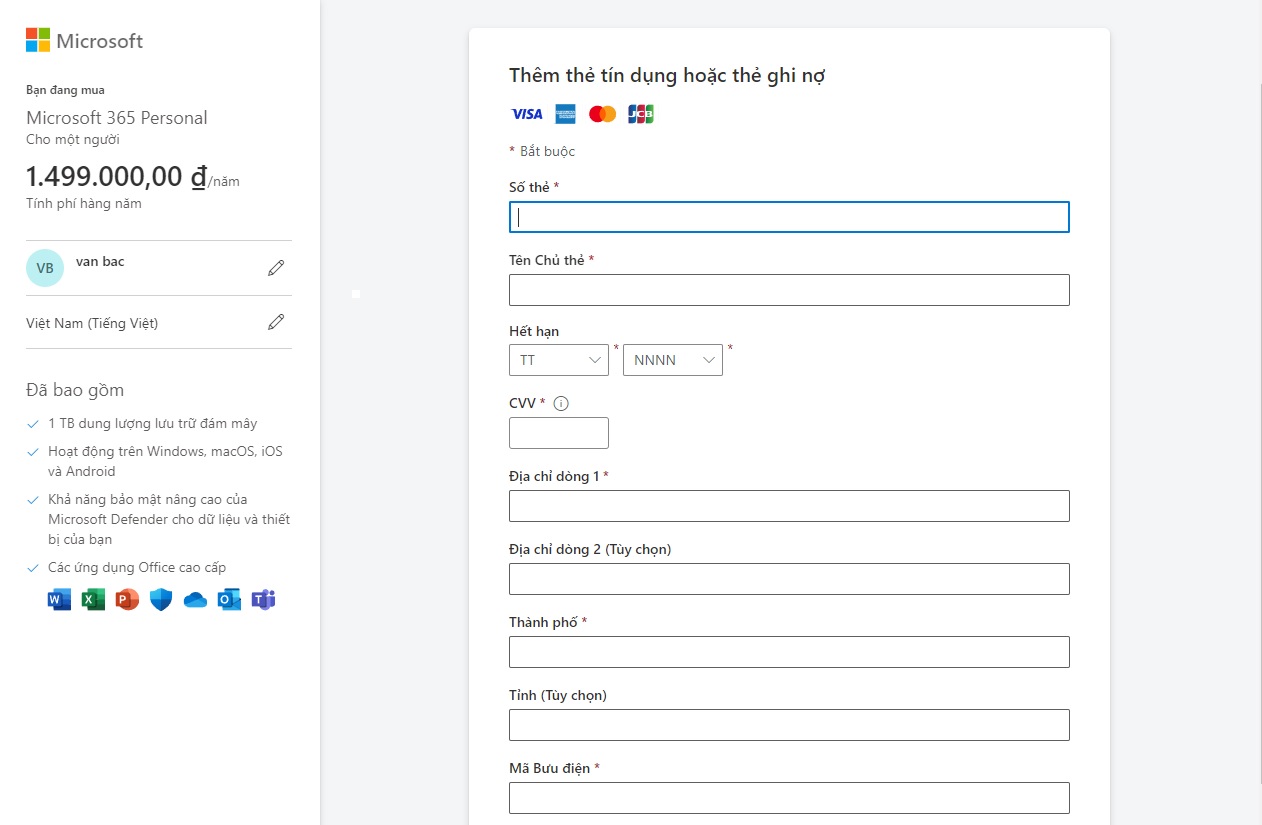Click the Thành phố input field
The height and width of the screenshot is (825, 1262).
pyautogui.click(x=789, y=652)
